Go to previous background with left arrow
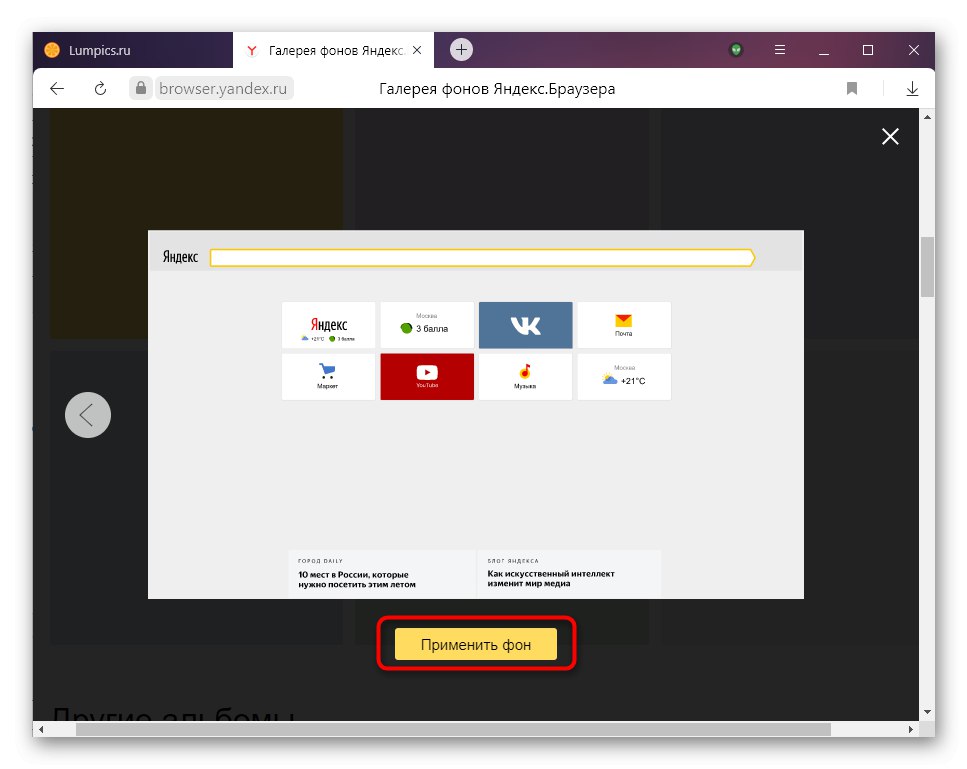This screenshot has width=967, height=769. click(x=88, y=415)
